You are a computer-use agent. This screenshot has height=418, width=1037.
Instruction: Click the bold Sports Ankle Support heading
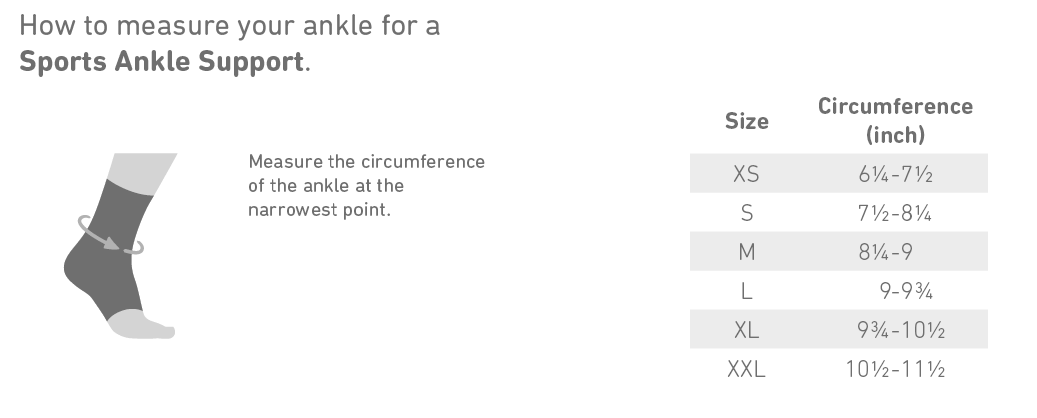(161, 62)
